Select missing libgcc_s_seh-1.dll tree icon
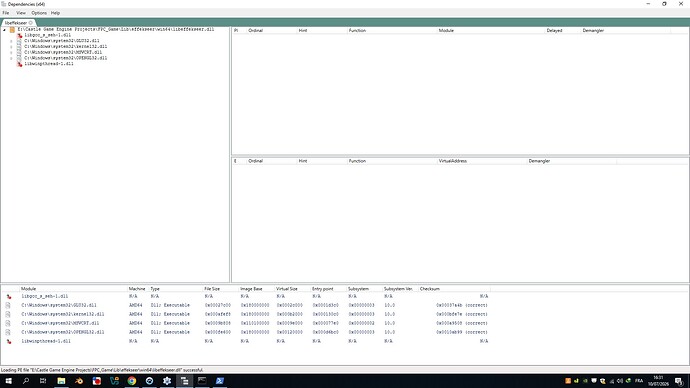This screenshot has height=388, width=690. [19, 35]
